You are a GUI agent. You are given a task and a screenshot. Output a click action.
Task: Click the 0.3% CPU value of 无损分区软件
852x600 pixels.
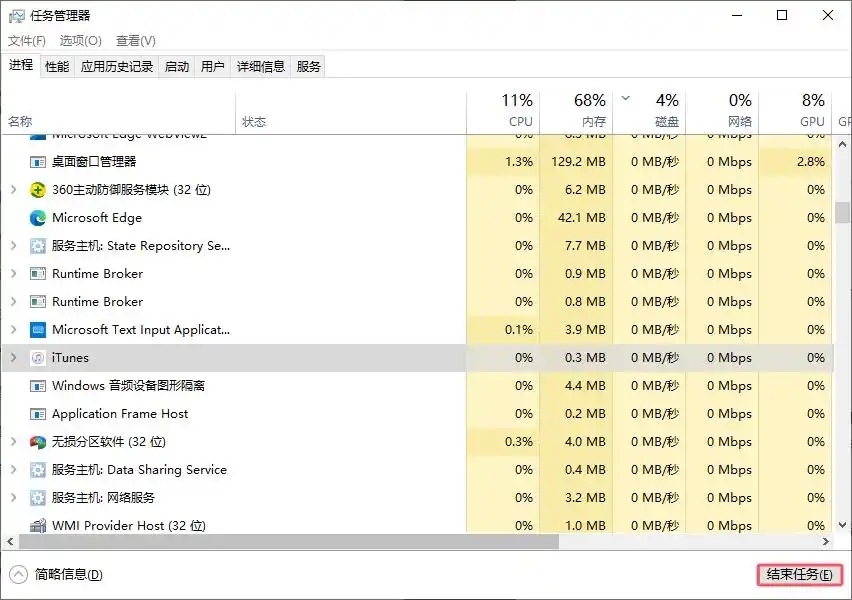[x=519, y=442]
